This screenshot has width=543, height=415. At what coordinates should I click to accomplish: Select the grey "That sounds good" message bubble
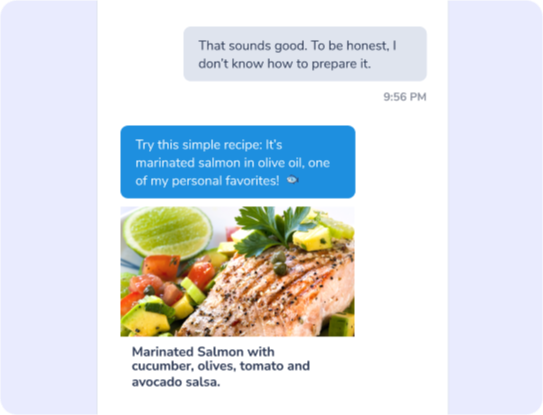point(305,54)
